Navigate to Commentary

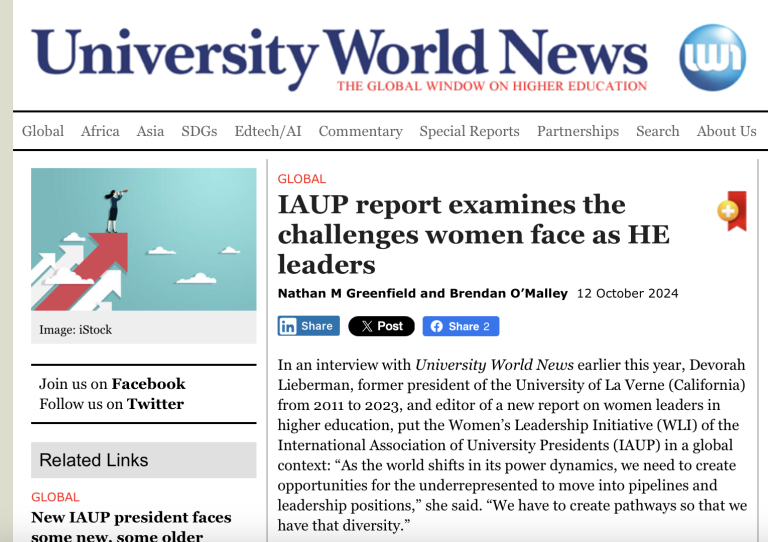point(360,131)
